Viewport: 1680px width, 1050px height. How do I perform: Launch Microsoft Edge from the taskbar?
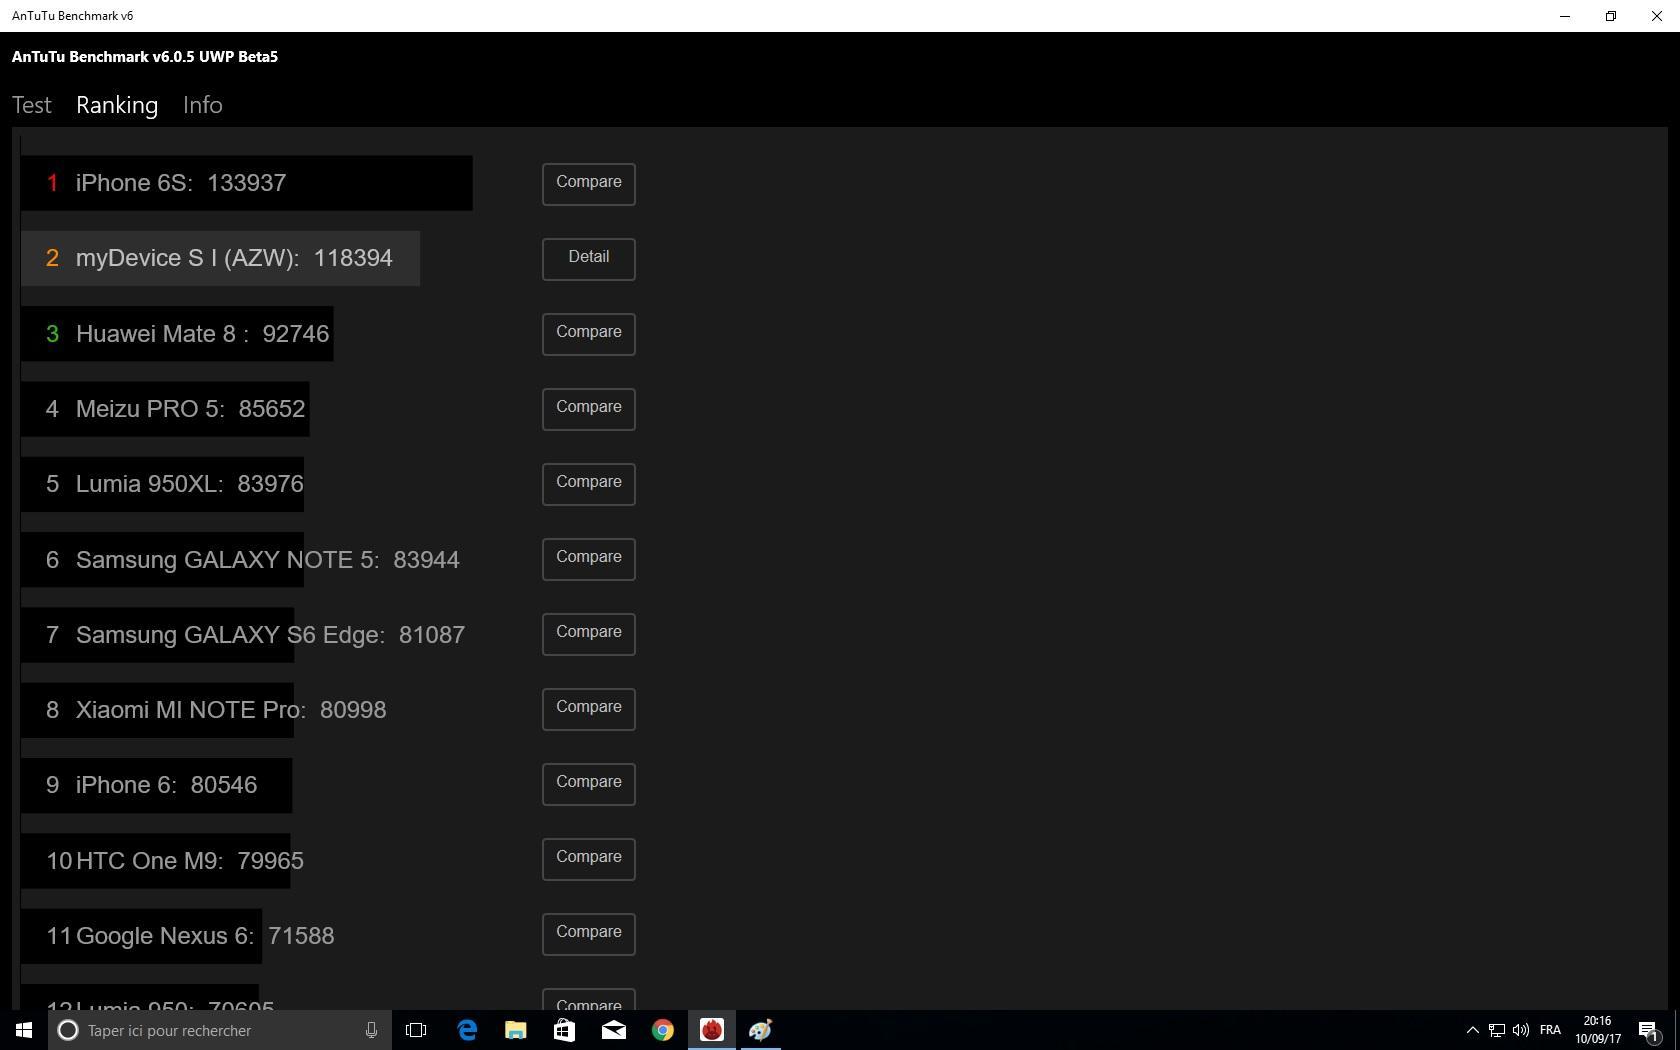(467, 1030)
